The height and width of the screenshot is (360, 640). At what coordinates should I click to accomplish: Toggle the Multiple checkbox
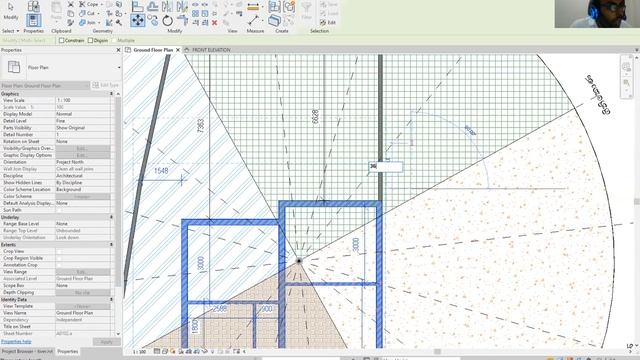pyautogui.click(x=115, y=40)
